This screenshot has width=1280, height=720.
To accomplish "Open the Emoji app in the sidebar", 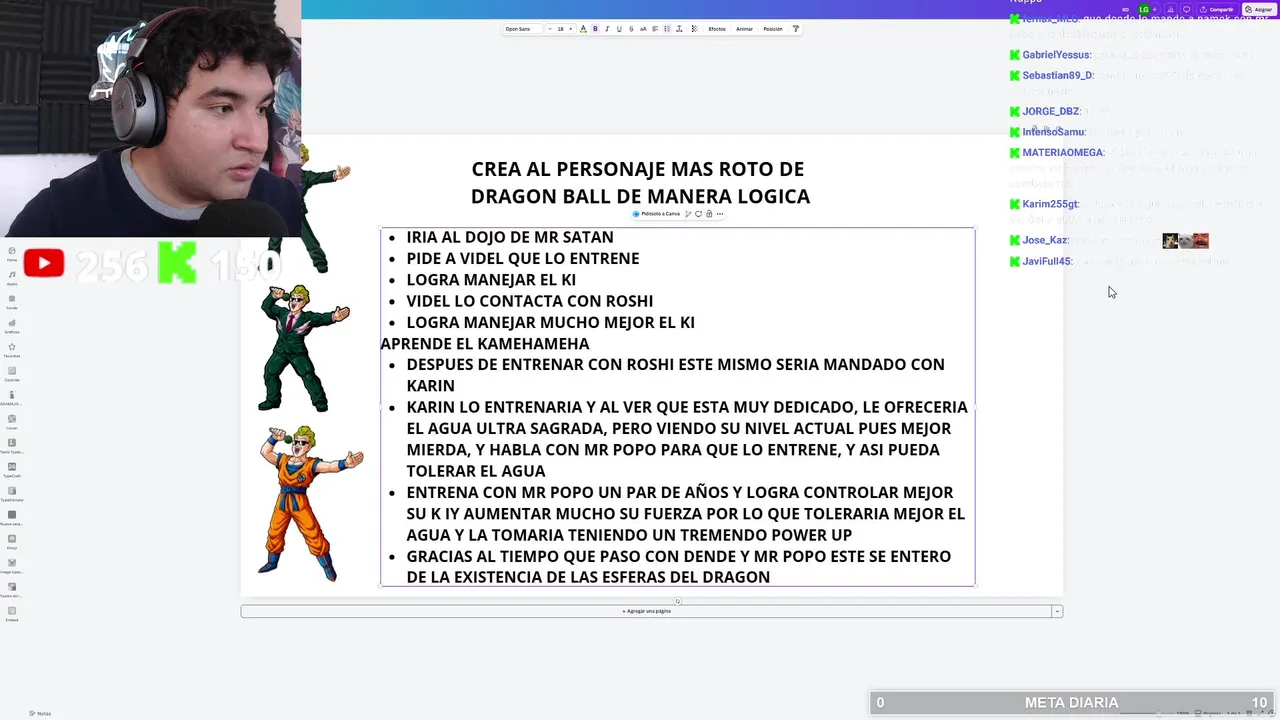I will pos(12,541).
